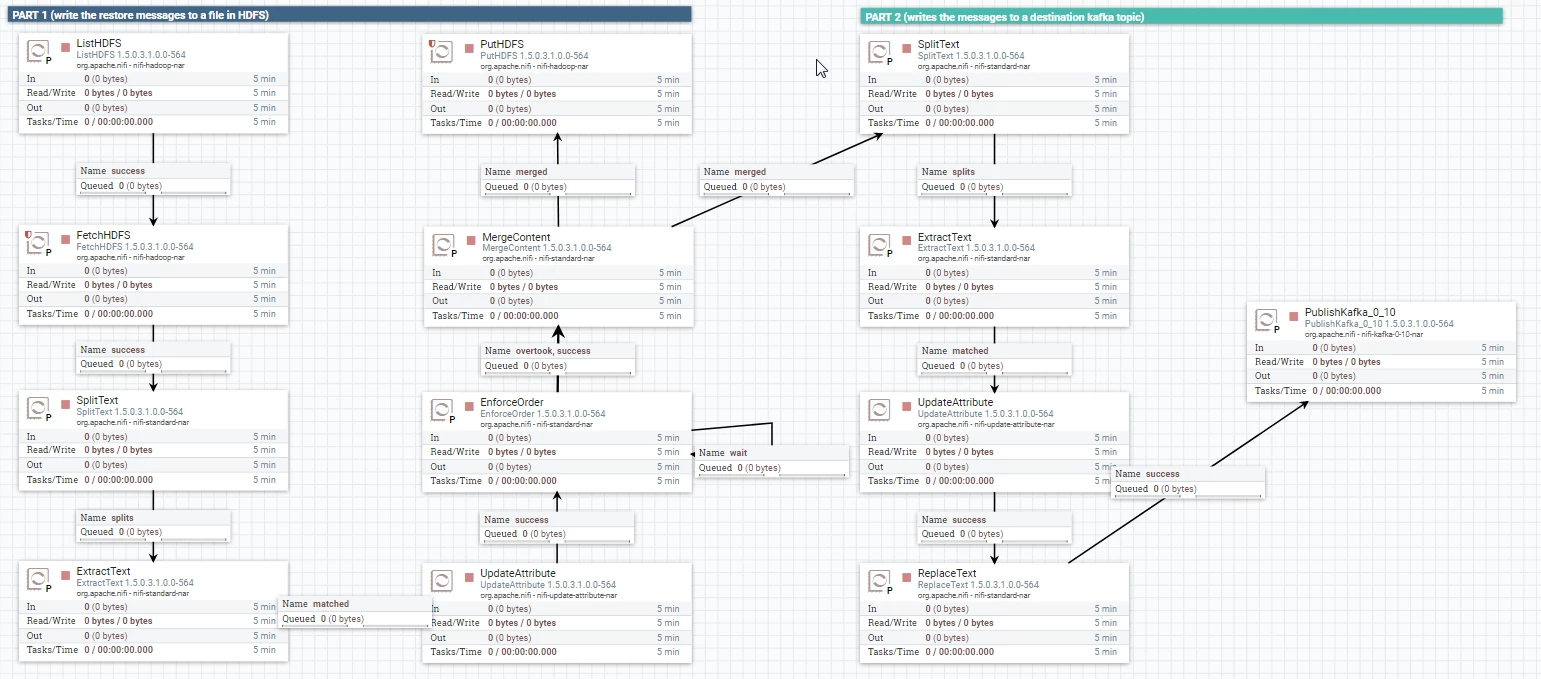
Task: Click the 'splits' connection under Part 2 SplitText
Action: click(995, 180)
